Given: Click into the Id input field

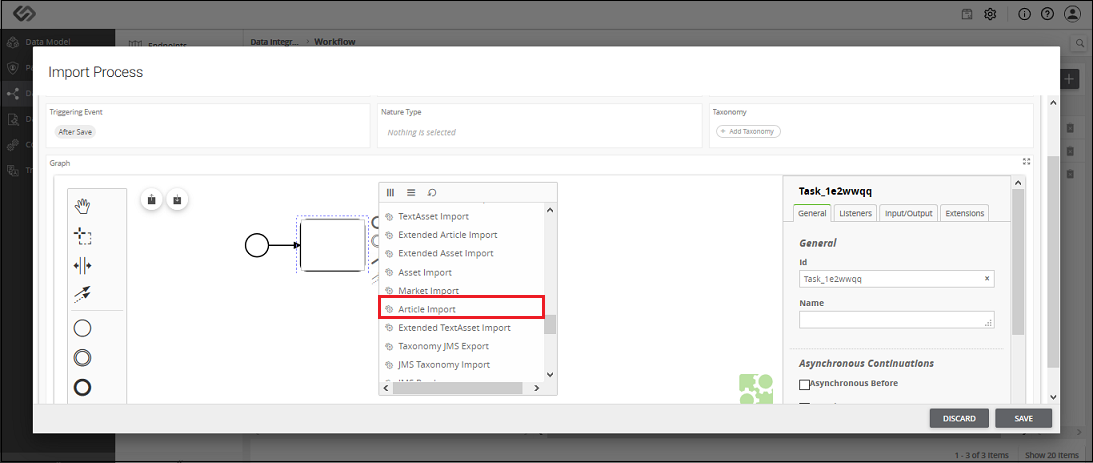Looking at the screenshot, I should point(896,278).
